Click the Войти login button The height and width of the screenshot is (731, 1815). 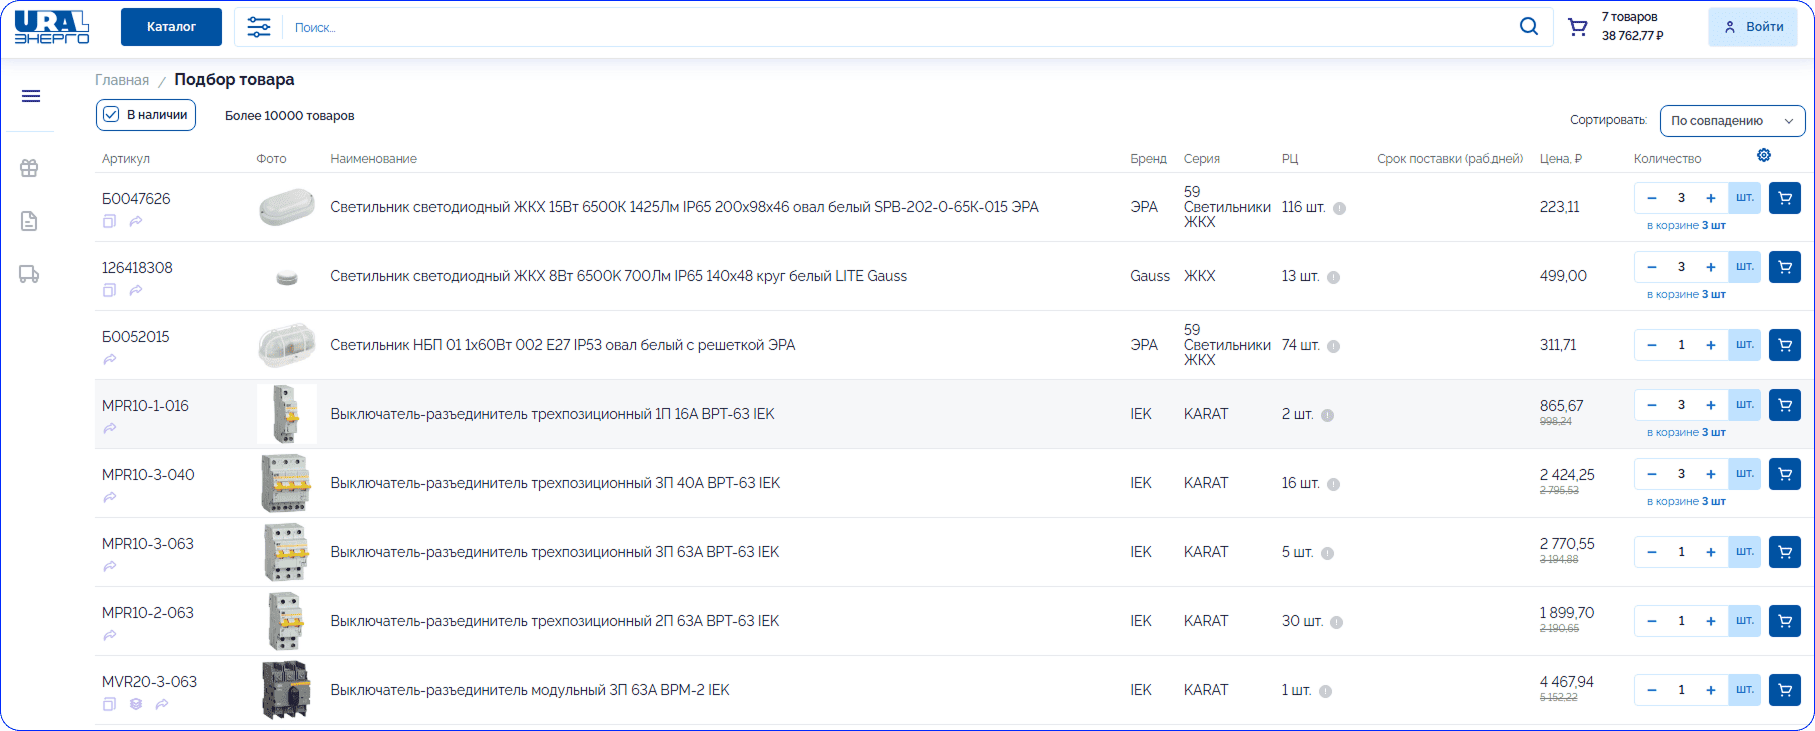pos(1752,27)
